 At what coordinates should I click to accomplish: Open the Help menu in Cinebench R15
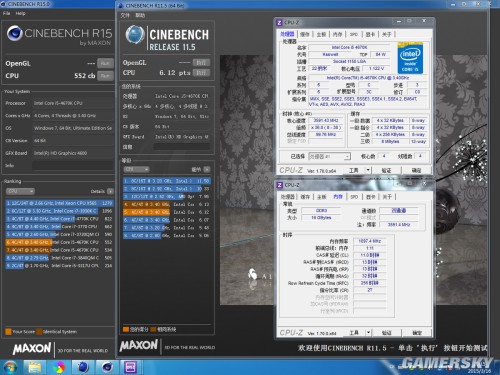tap(20, 13)
